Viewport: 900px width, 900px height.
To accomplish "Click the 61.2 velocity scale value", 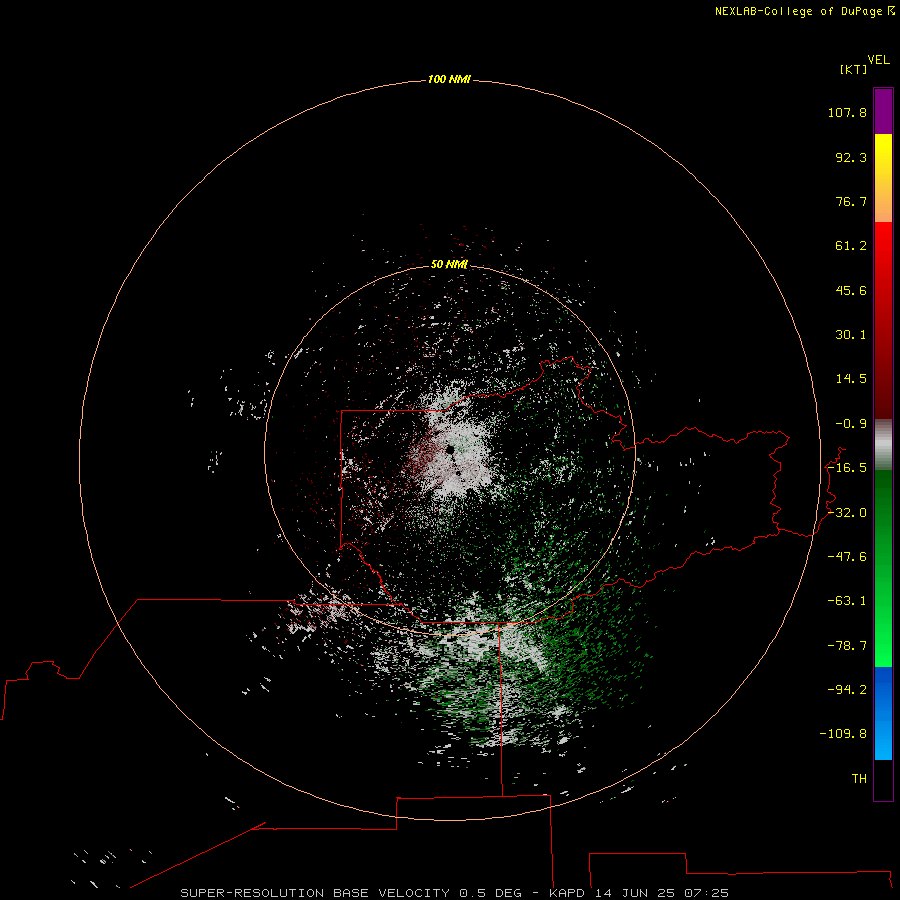I will click(851, 246).
